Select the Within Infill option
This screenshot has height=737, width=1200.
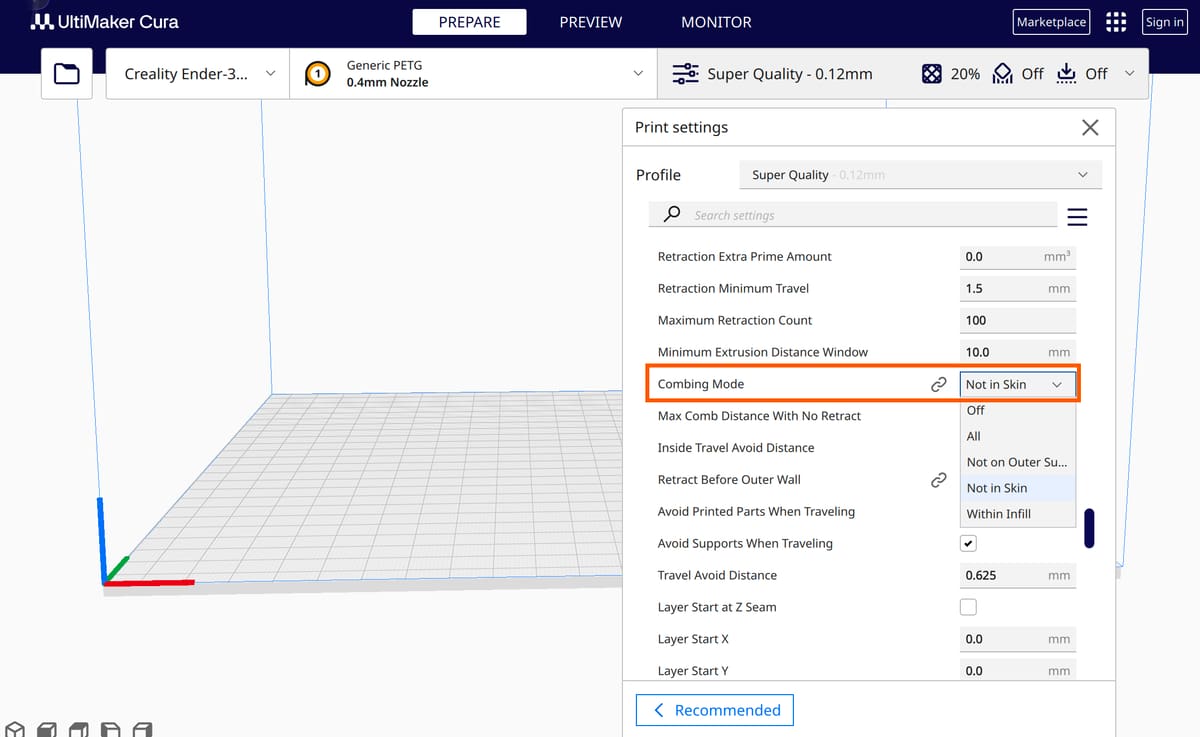point(1018,514)
